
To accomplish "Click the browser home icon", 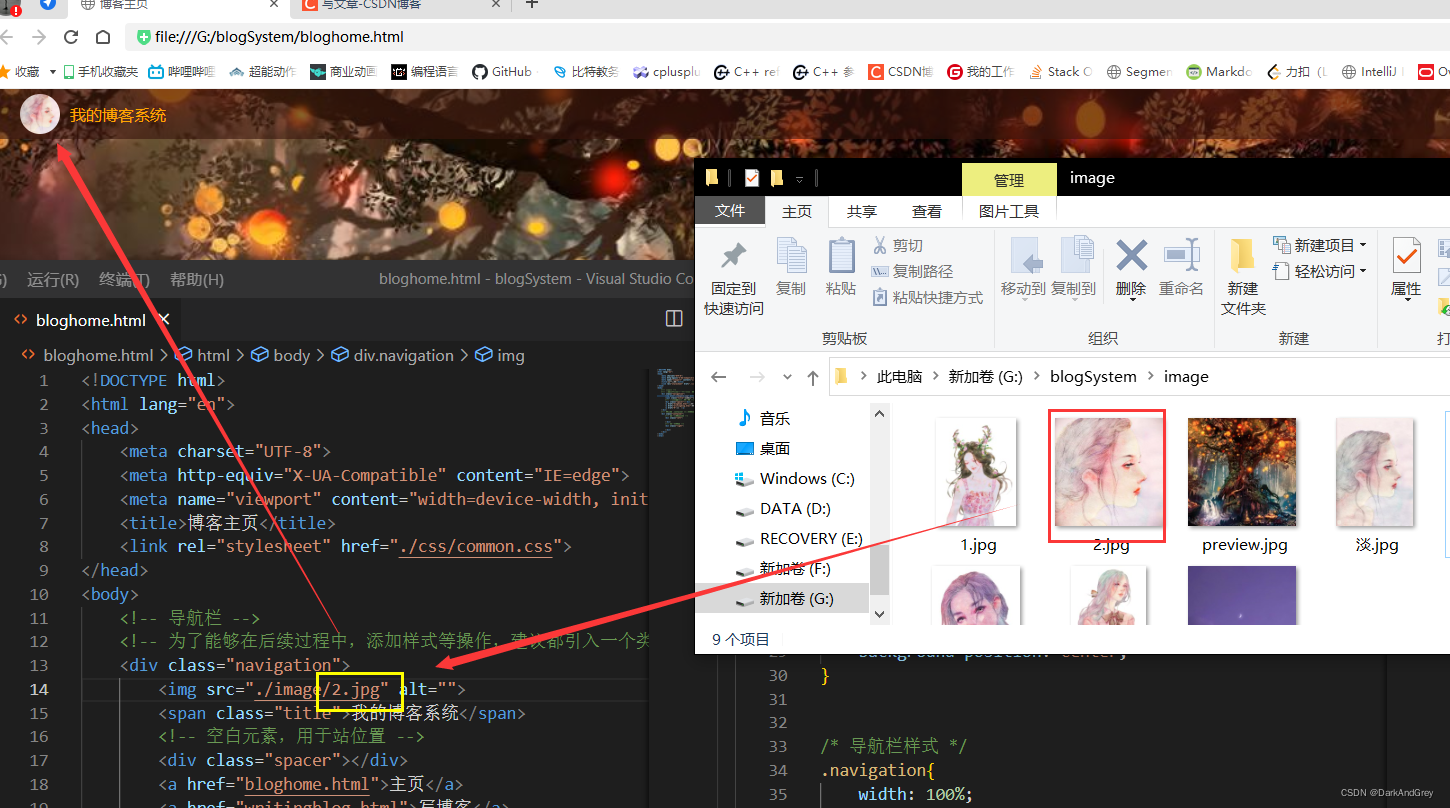I will point(103,37).
